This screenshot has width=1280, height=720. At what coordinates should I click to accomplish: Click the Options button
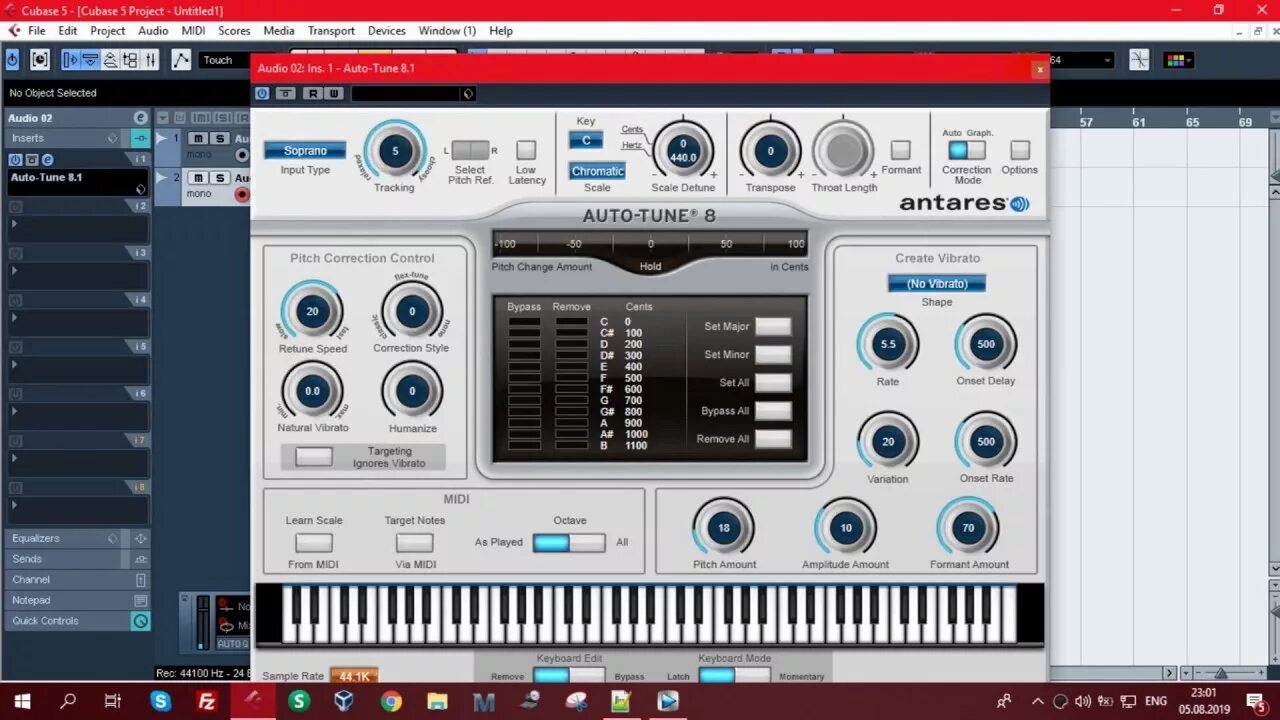[x=1020, y=150]
